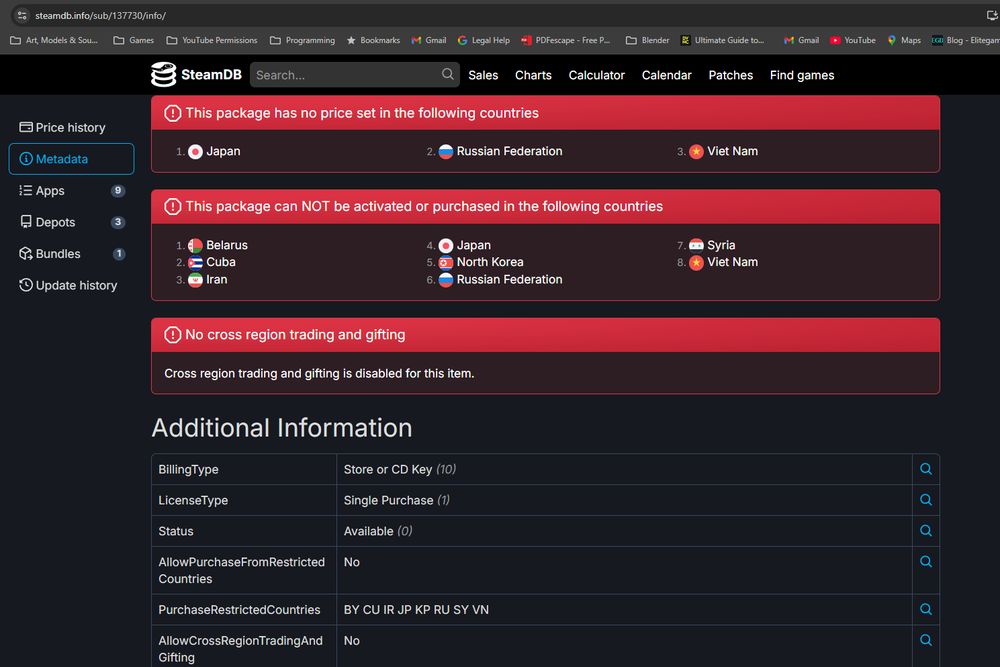Click the magnifier icon for PurchaseRestrictedCountries

click(x=926, y=610)
